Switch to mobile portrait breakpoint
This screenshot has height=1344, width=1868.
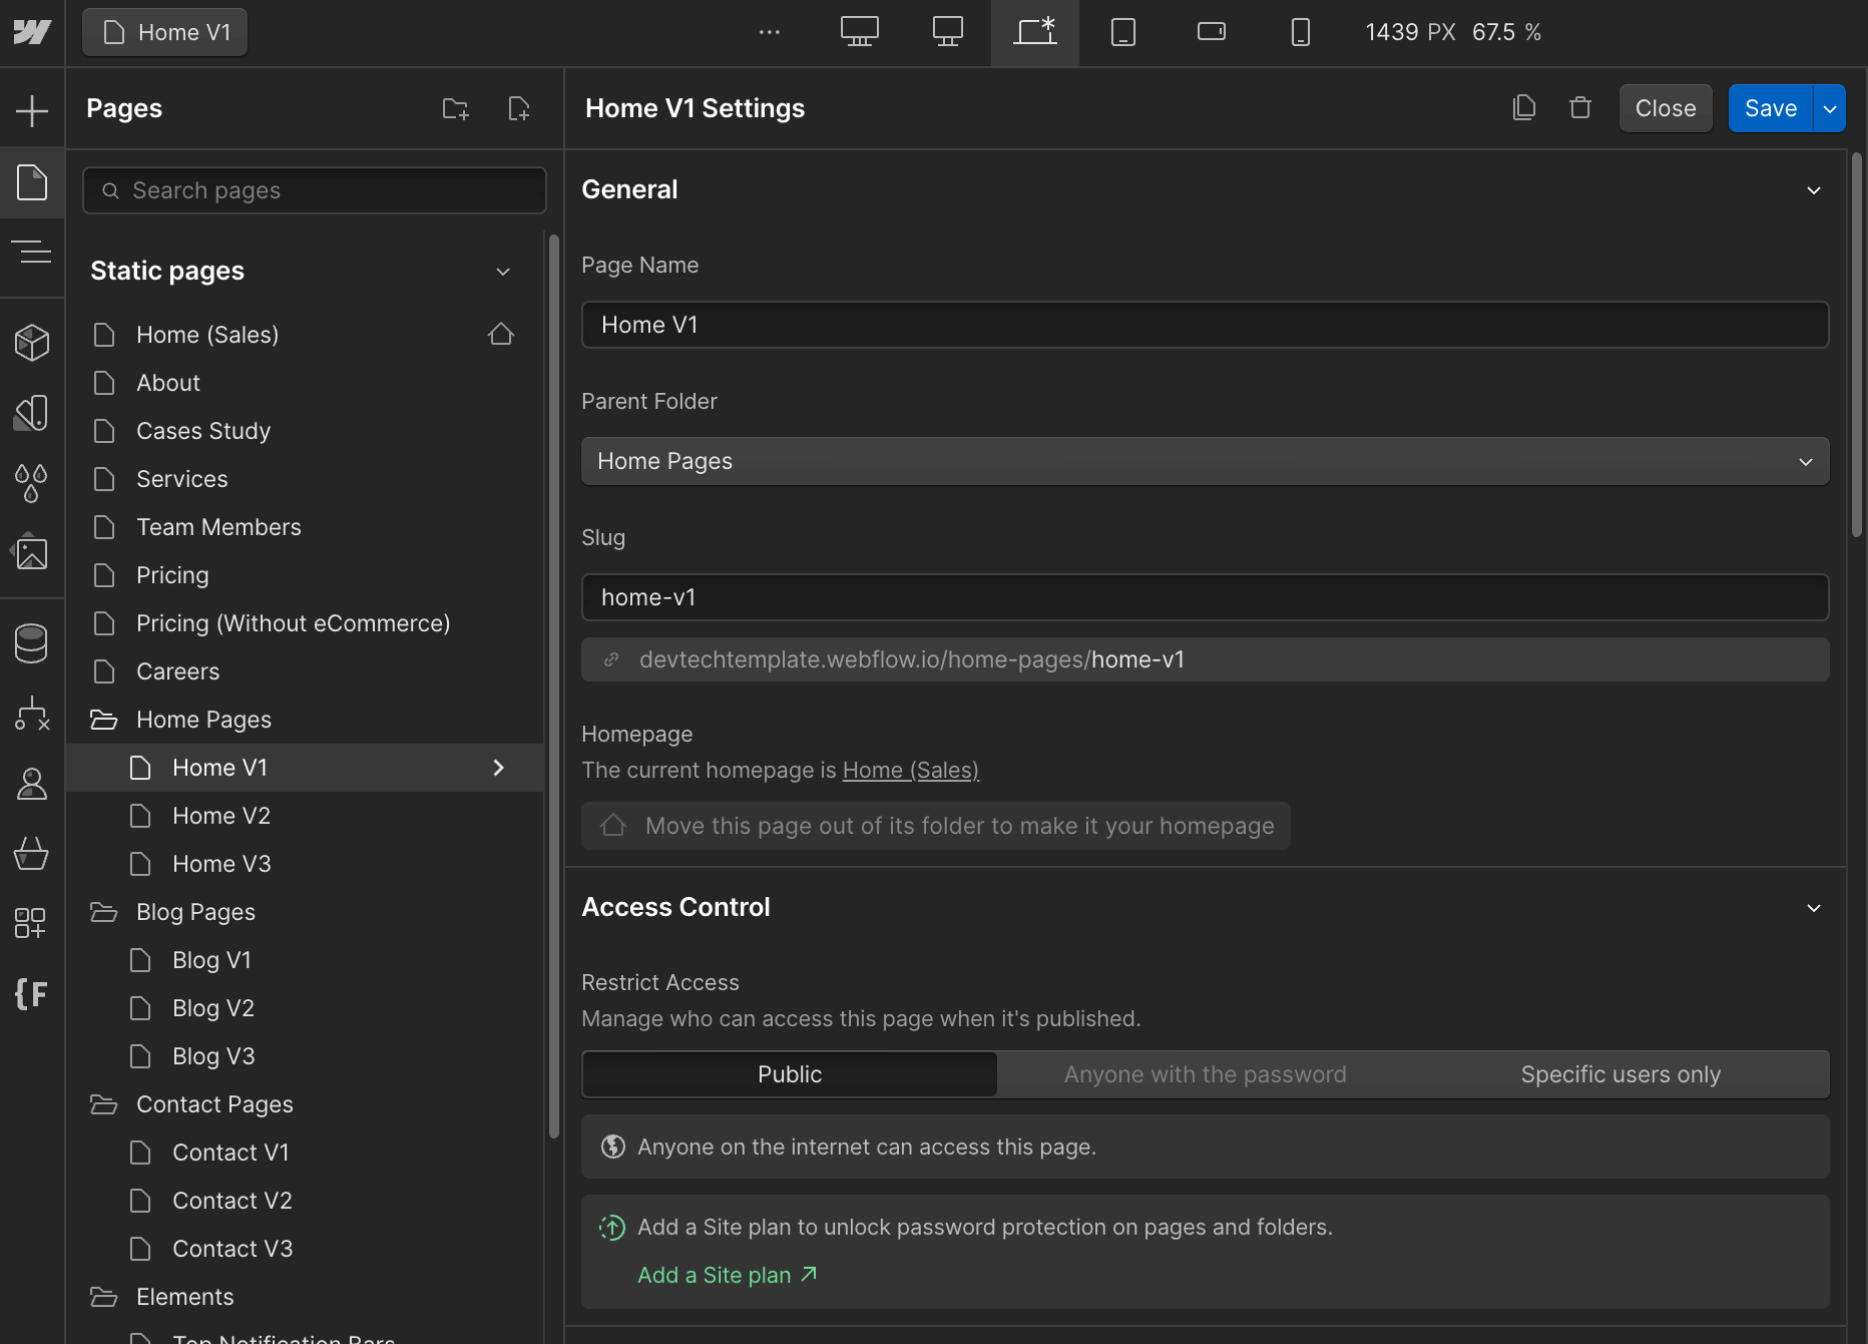coord(1300,31)
